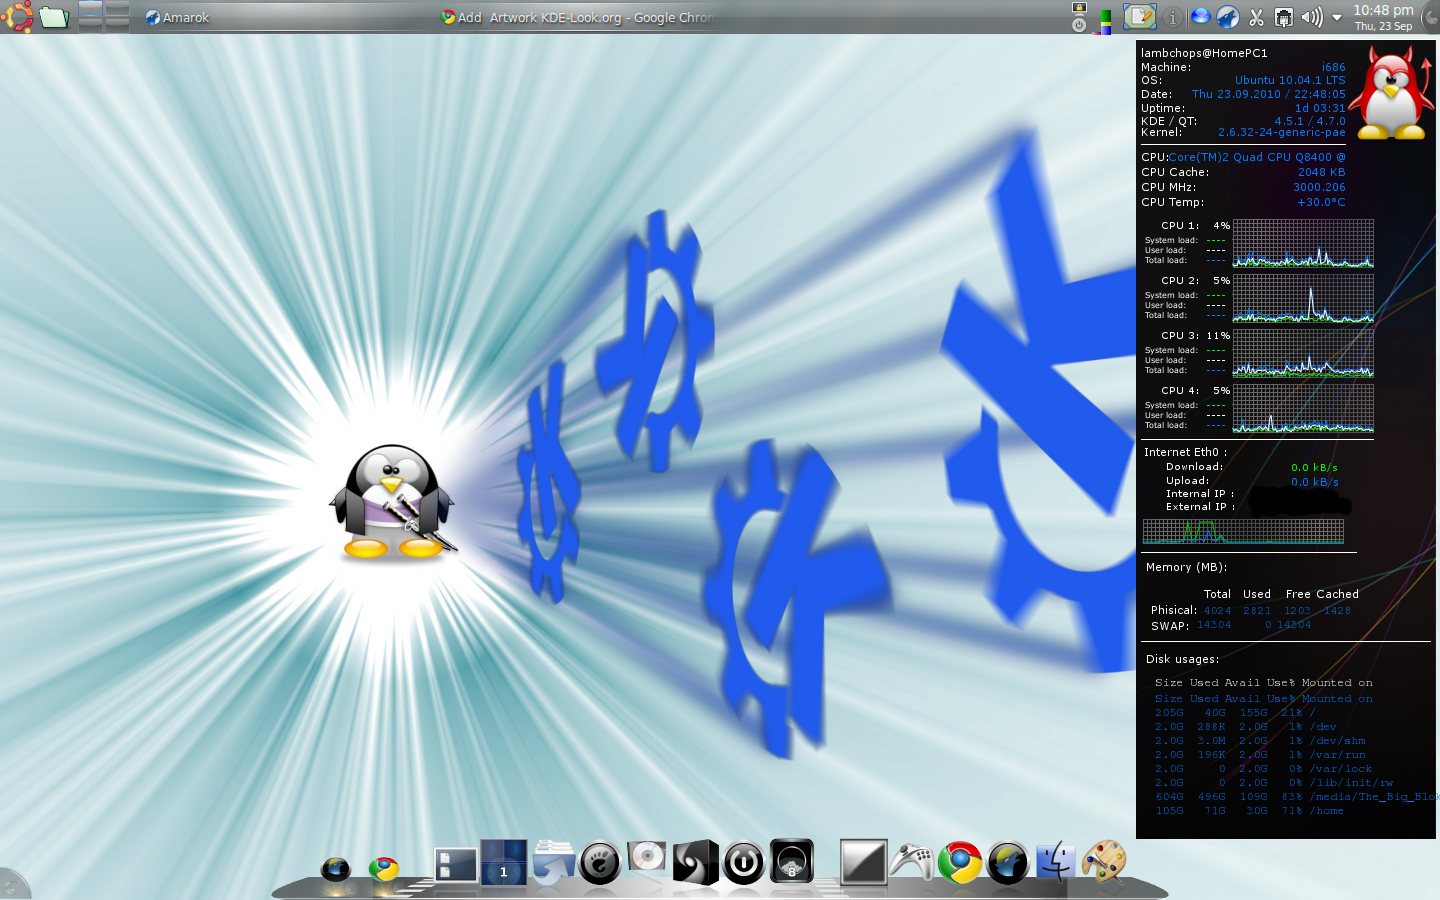
Task: Launch the paint palette dock icon
Action: click(1103, 862)
